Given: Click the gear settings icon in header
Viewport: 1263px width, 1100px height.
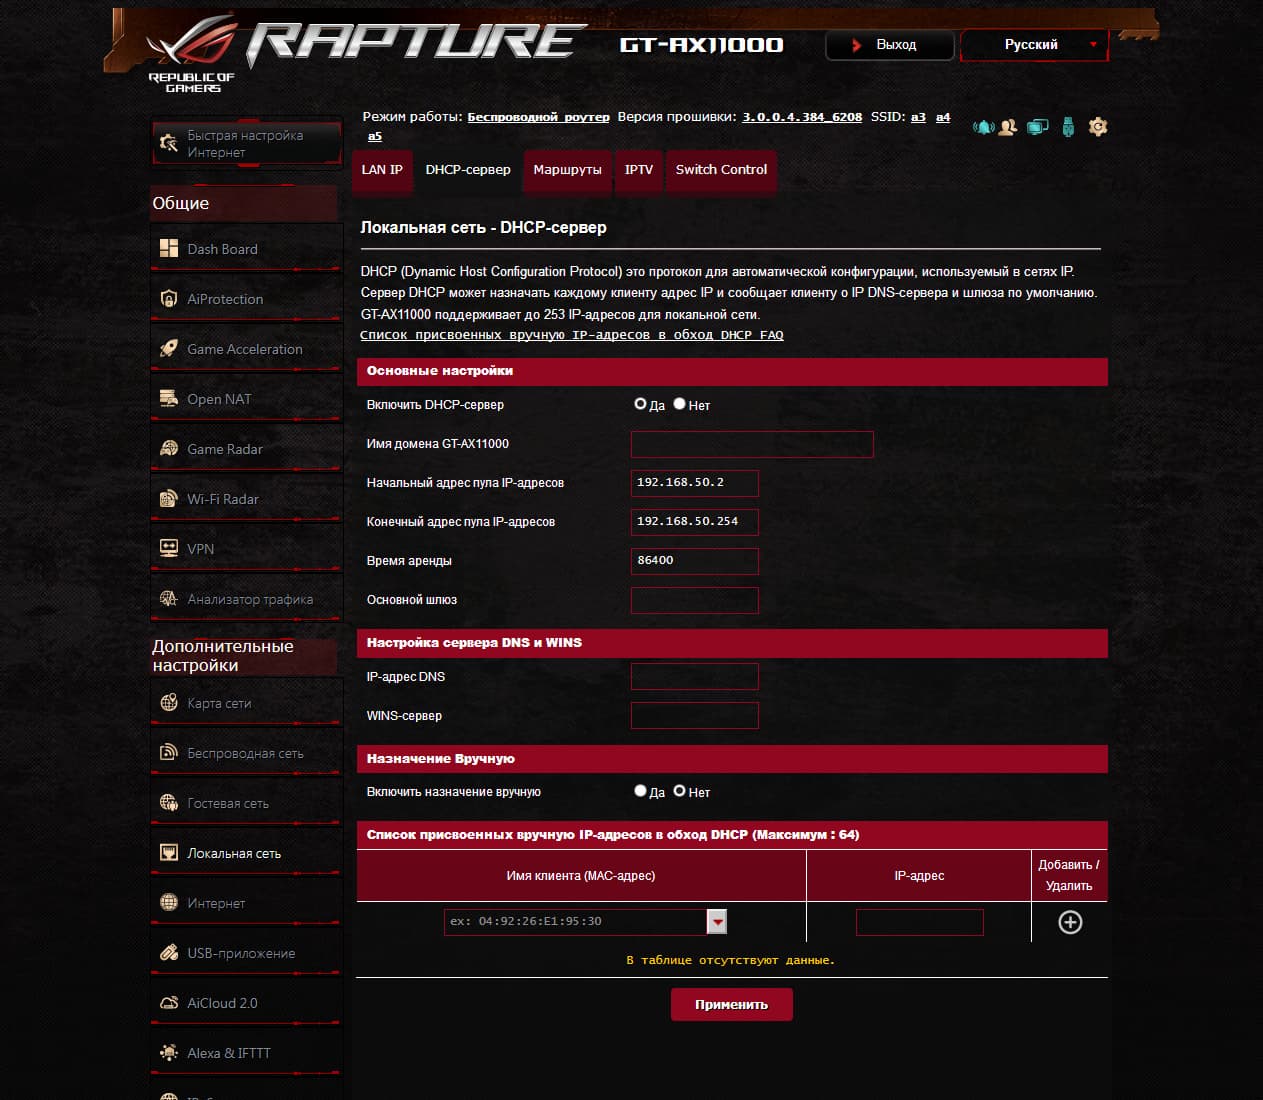Looking at the screenshot, I should coord(1098,127).
